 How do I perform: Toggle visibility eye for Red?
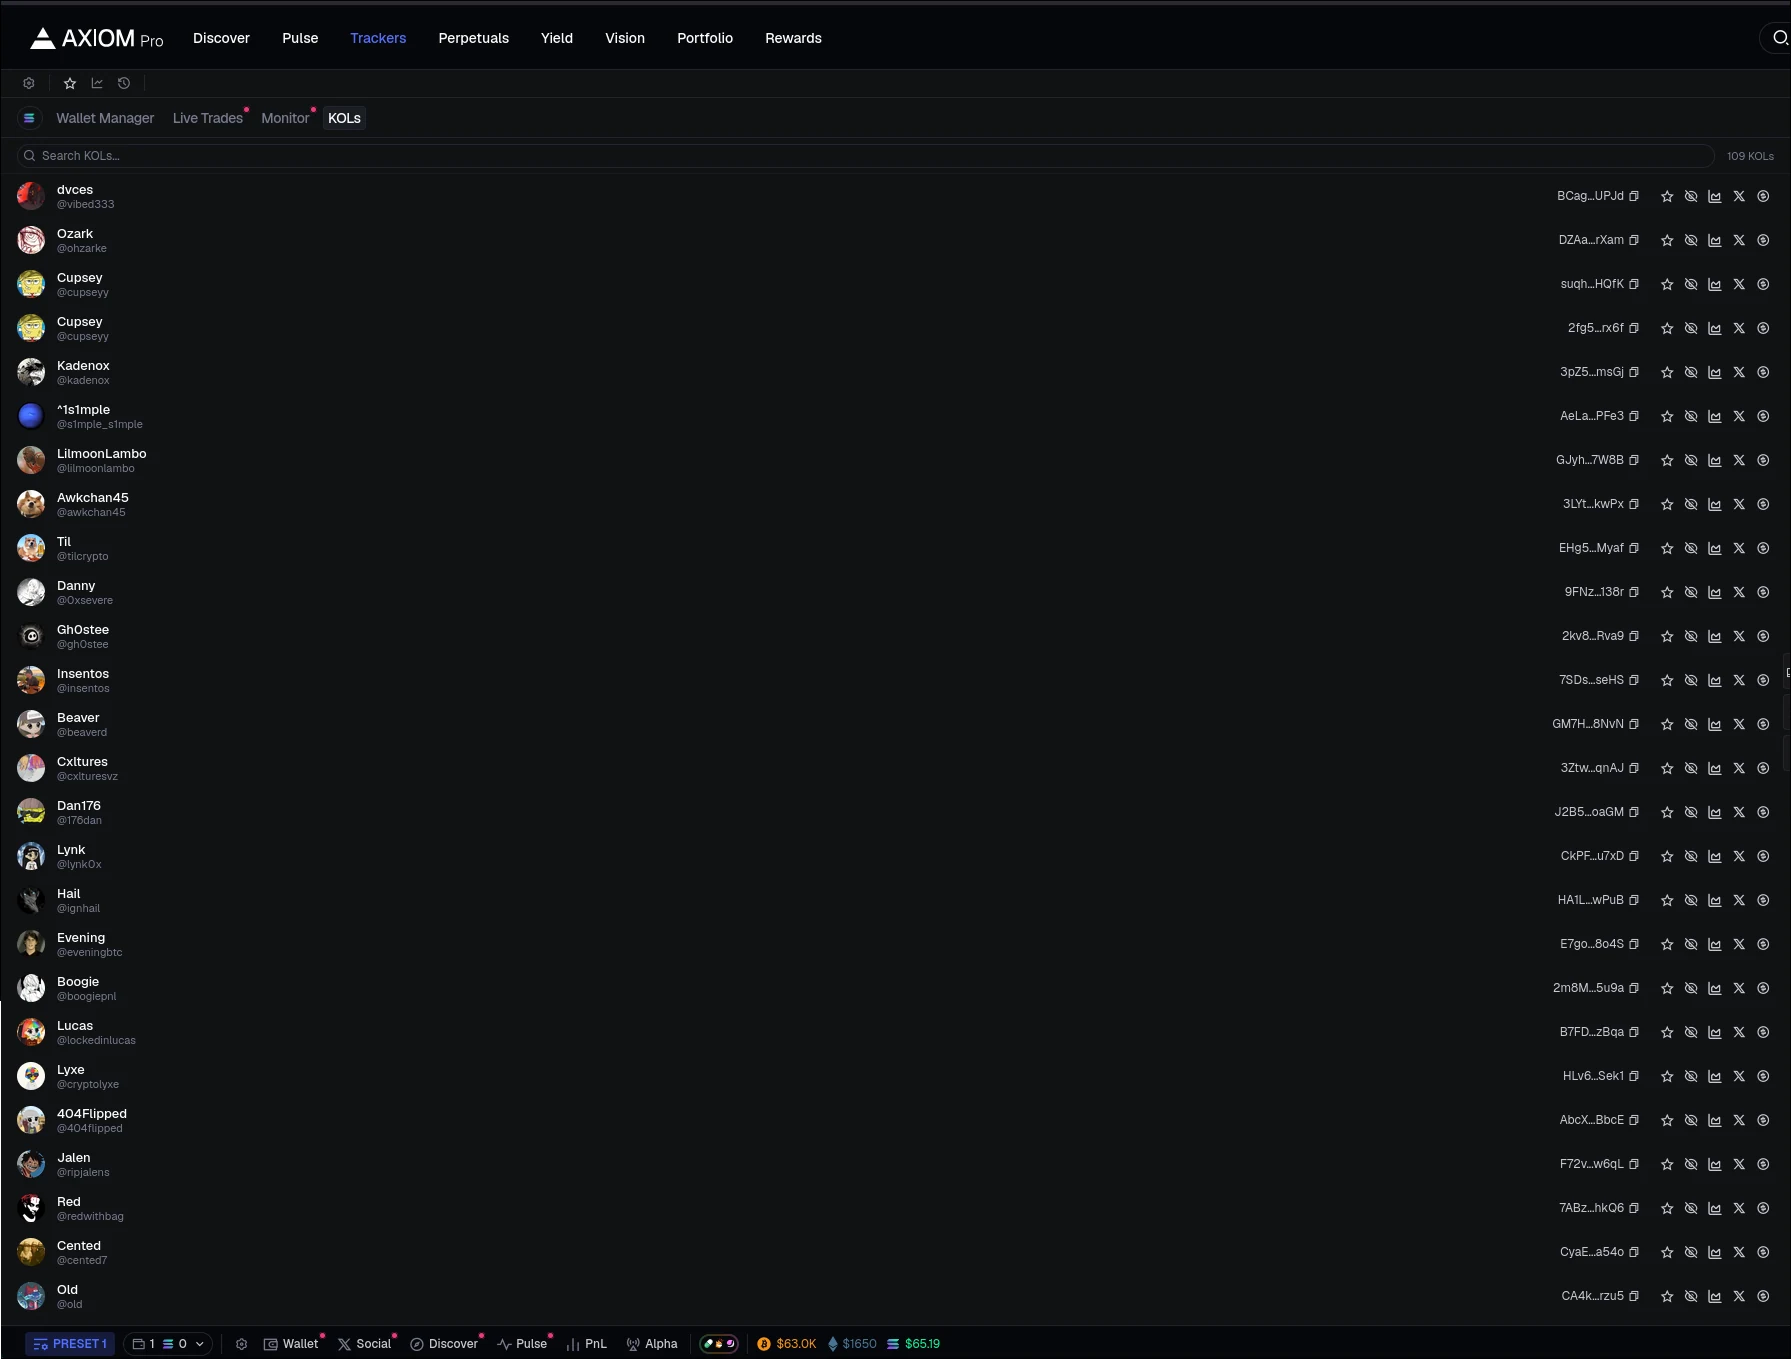coord(1691,1208)
